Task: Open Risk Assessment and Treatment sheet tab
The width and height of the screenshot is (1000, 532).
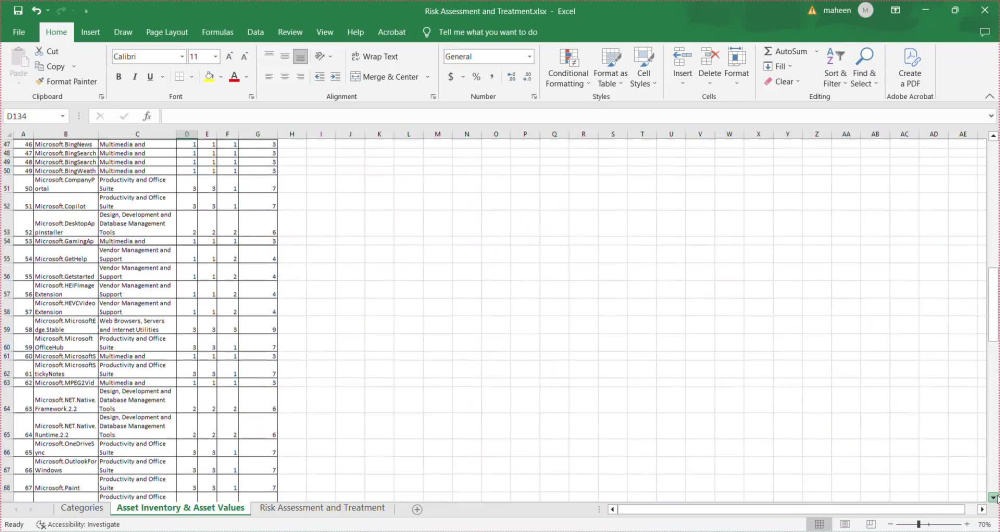Action: [322, 508]
